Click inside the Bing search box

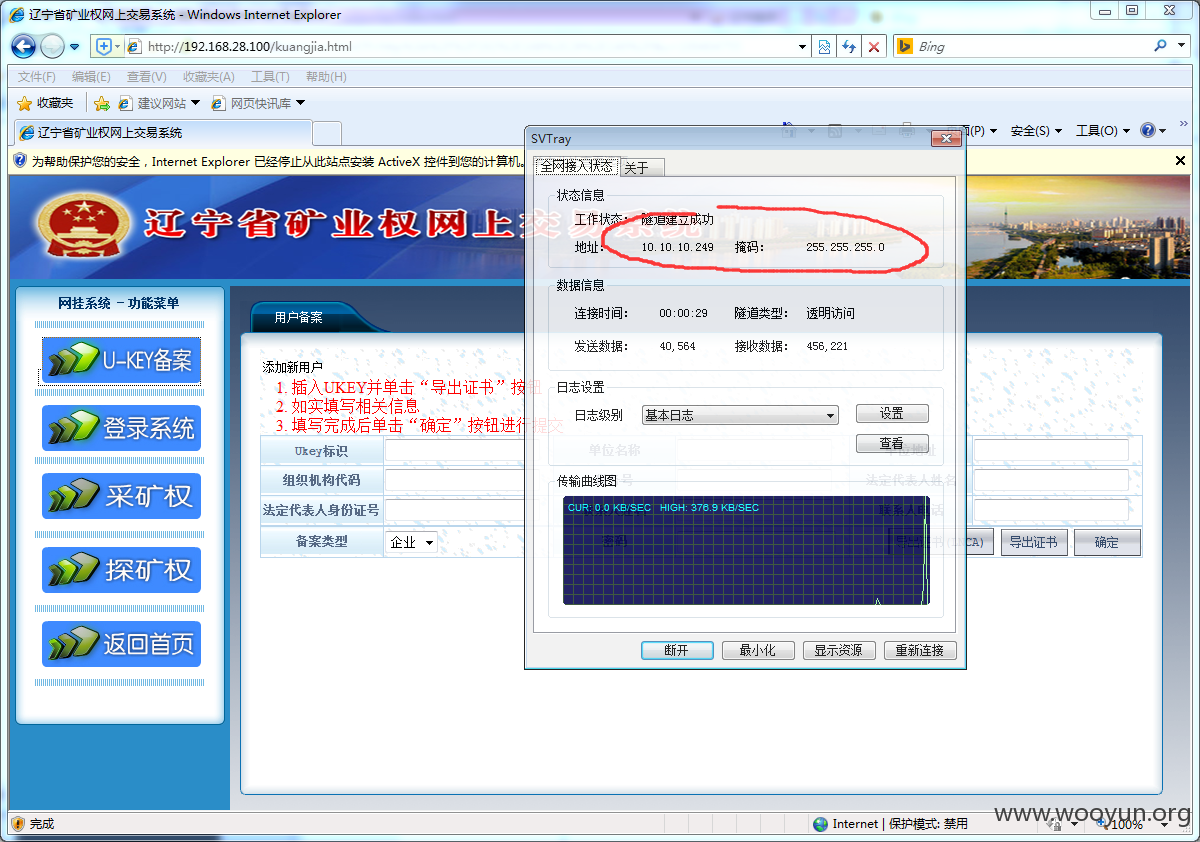1030,46
